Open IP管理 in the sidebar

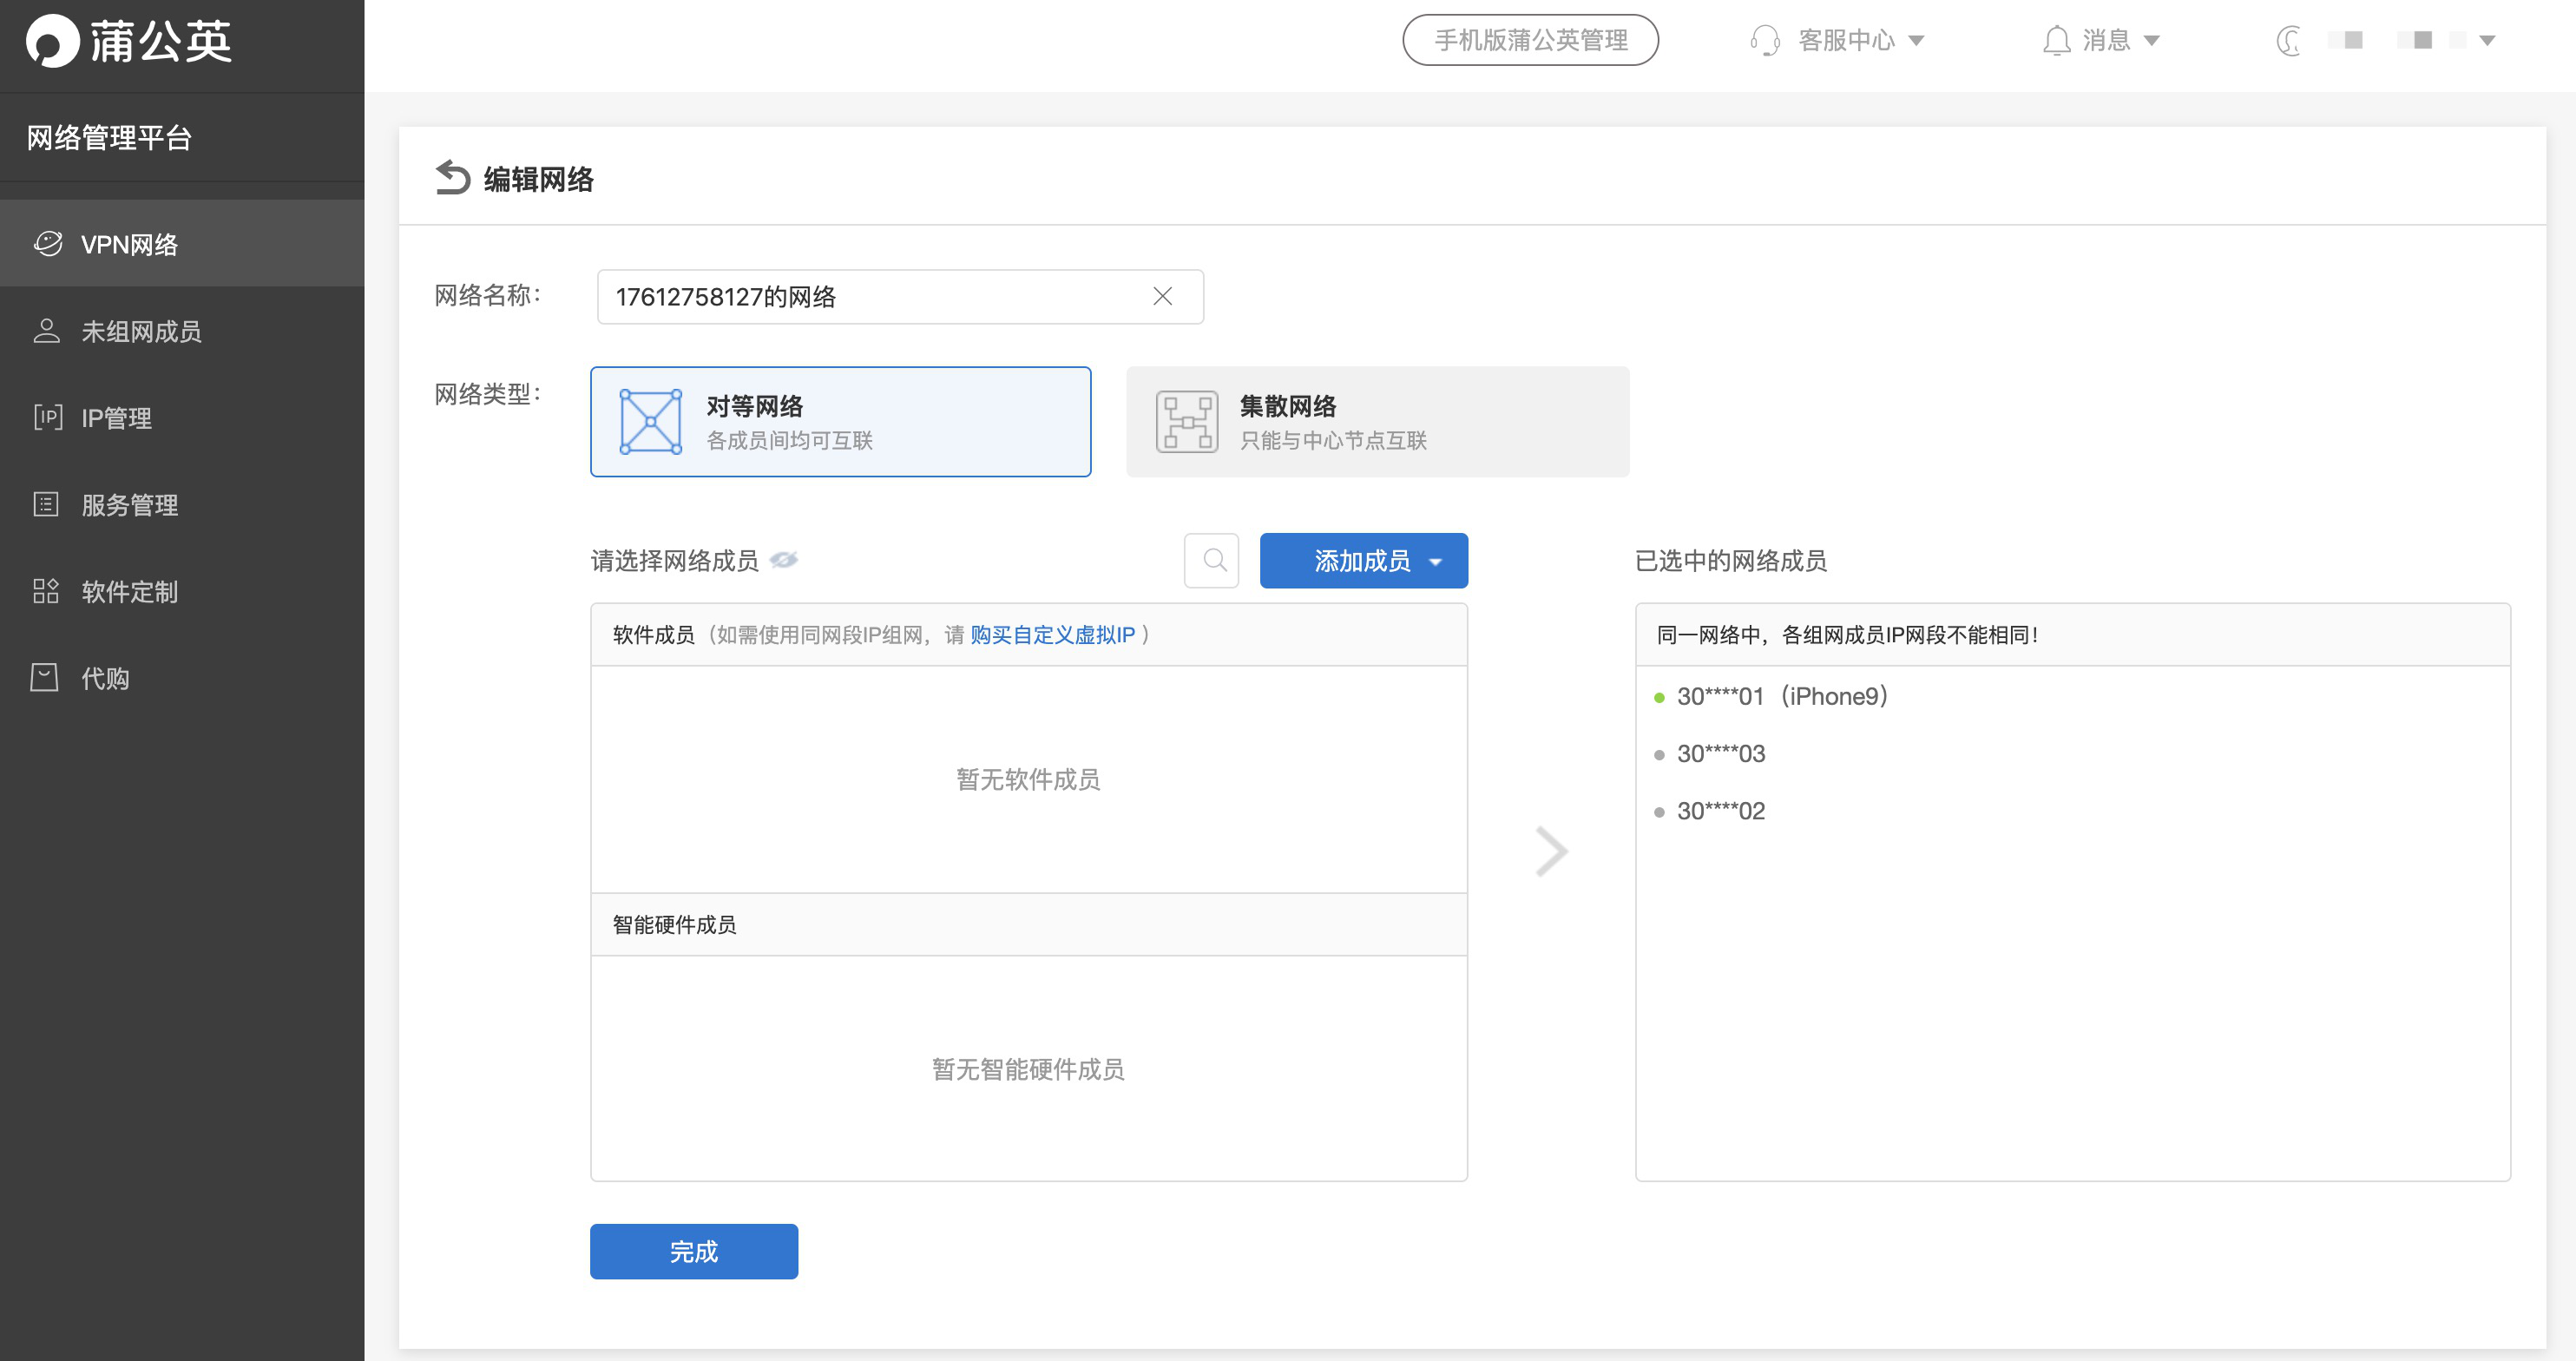182,418
